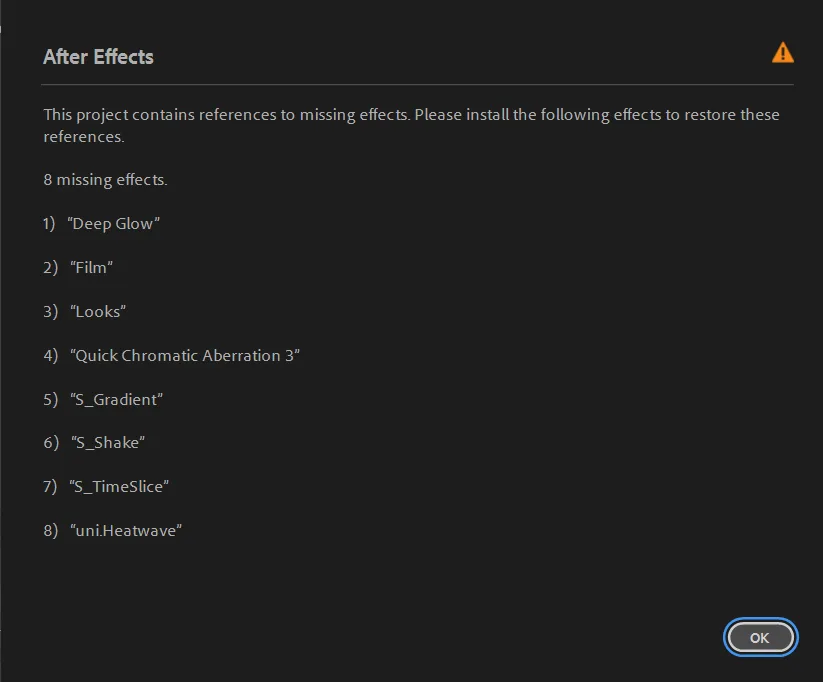Image resolution: width=823 pixels, height=682 pixels.
Task: Click the horizontal divider under the title
Action: tap(418, 85)
